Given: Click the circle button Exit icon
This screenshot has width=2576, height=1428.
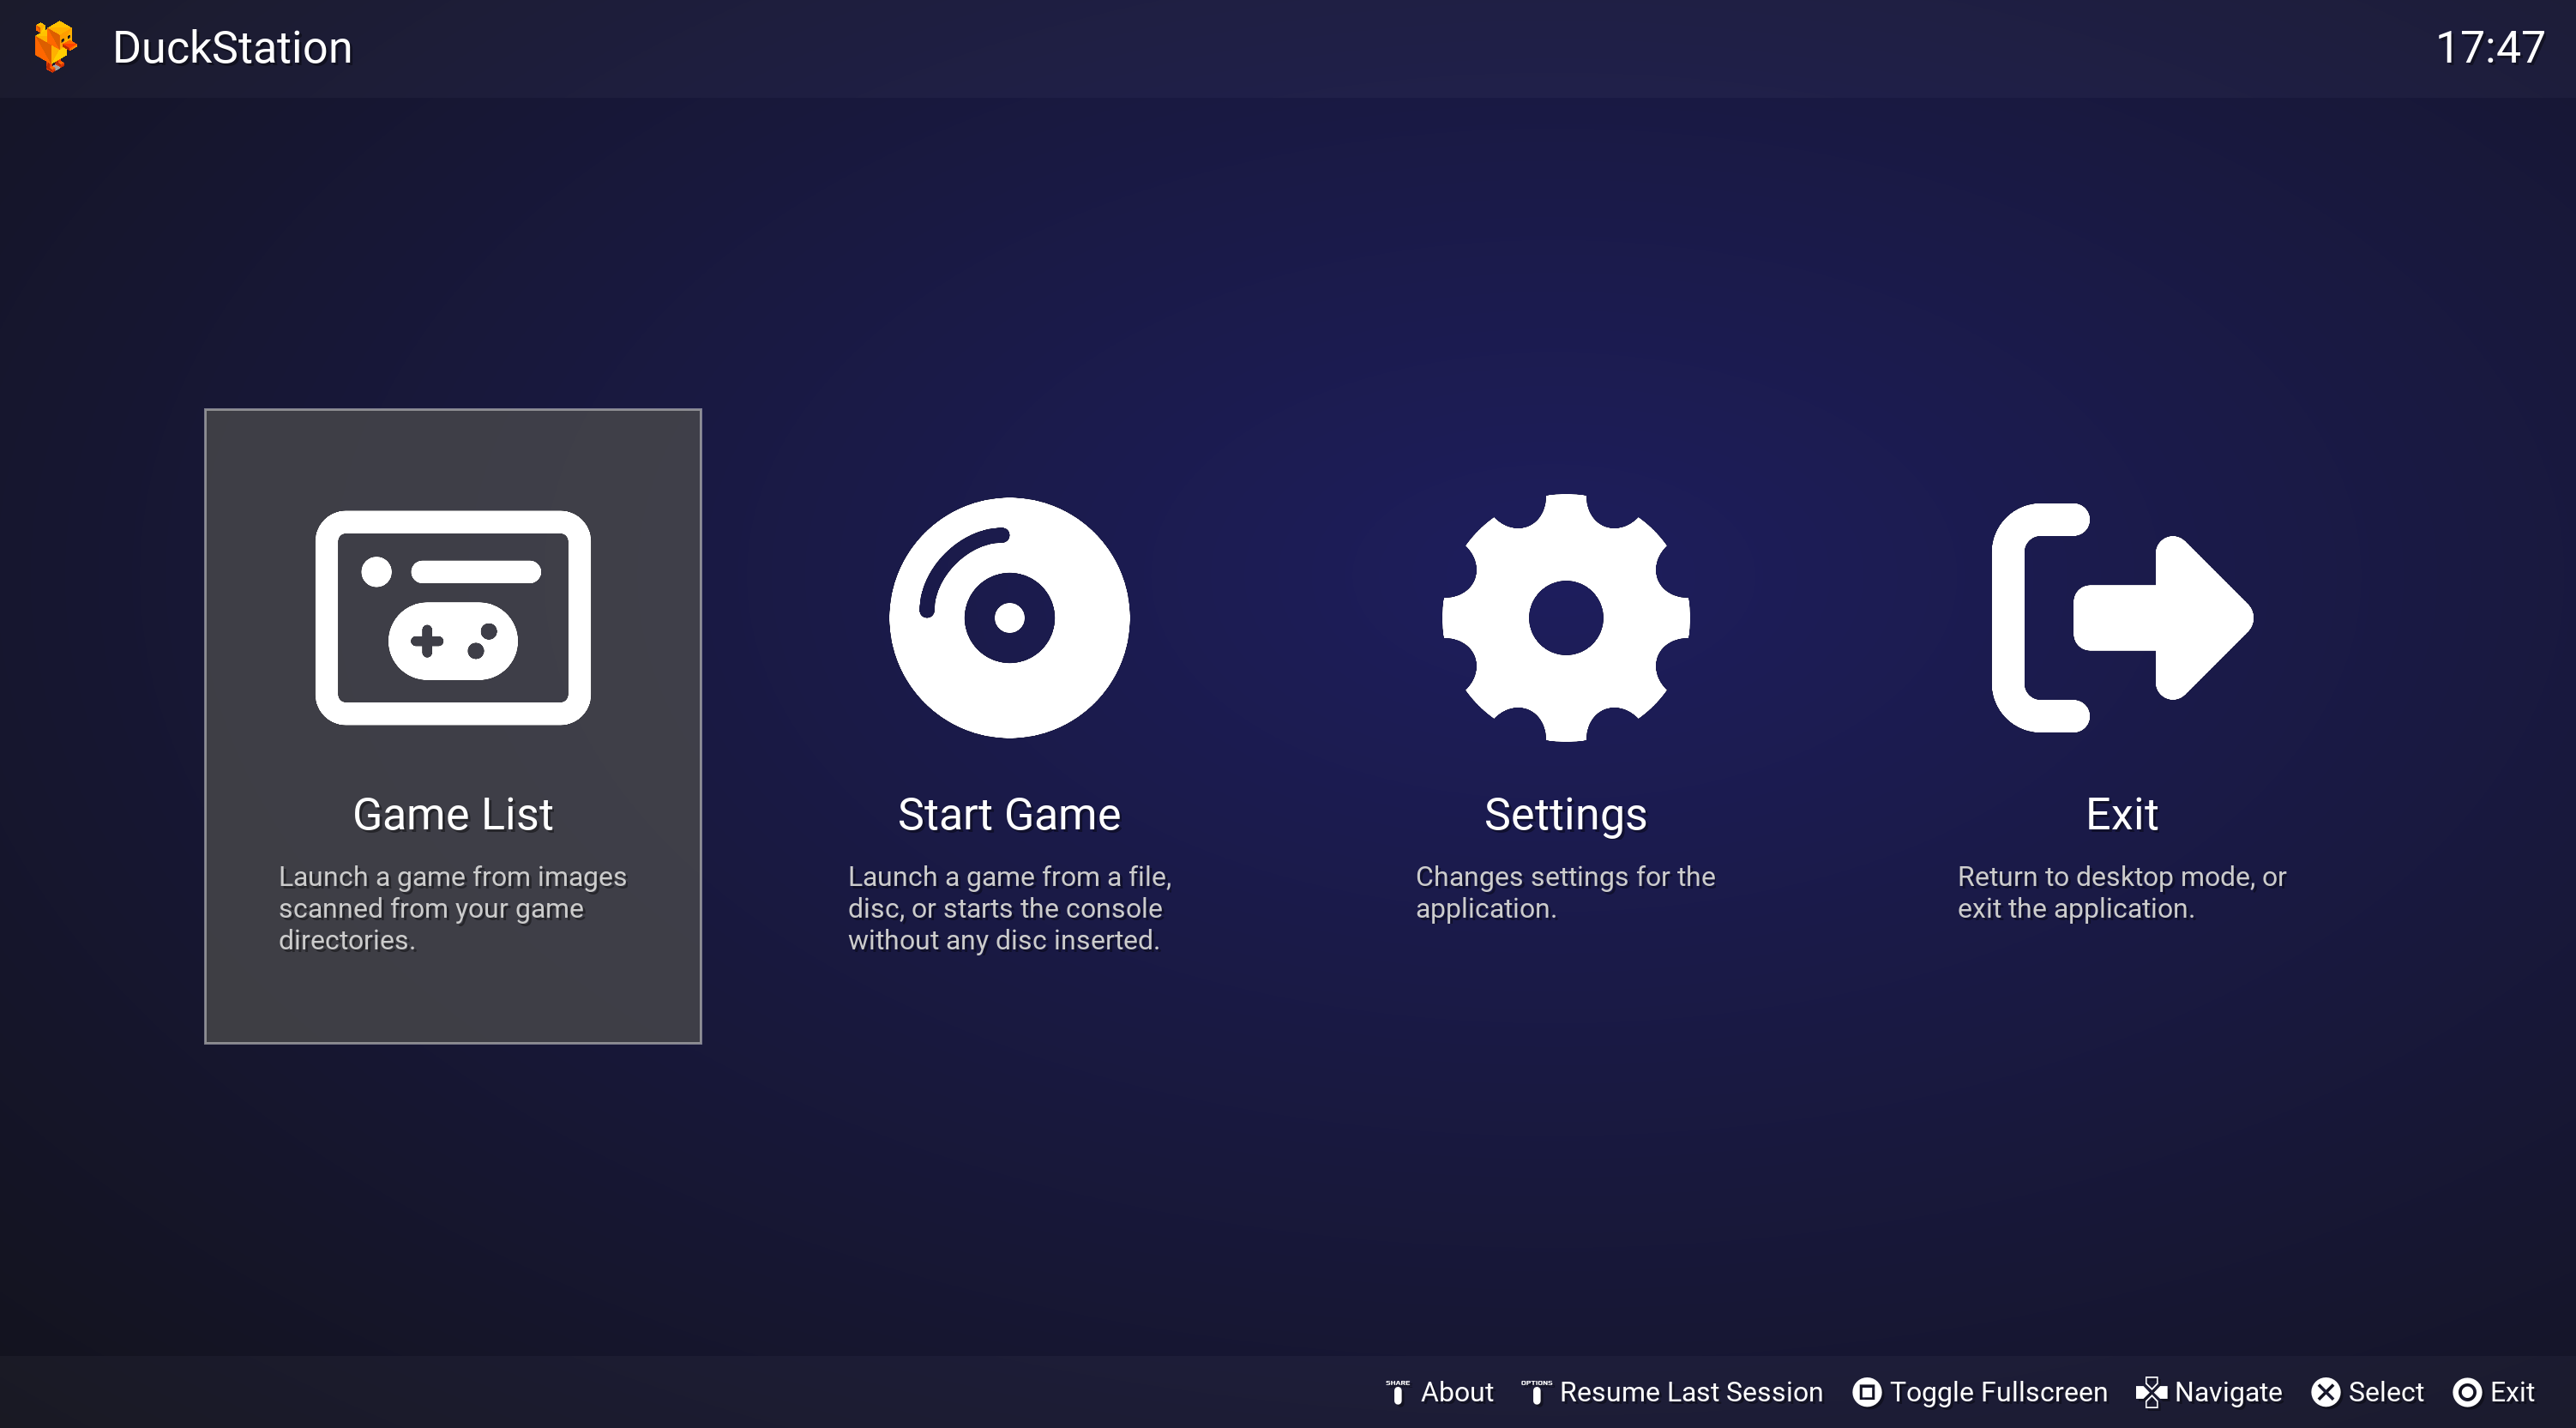Looking at the screenshot, I should pyautogui.click(x=2467, y=1391).
